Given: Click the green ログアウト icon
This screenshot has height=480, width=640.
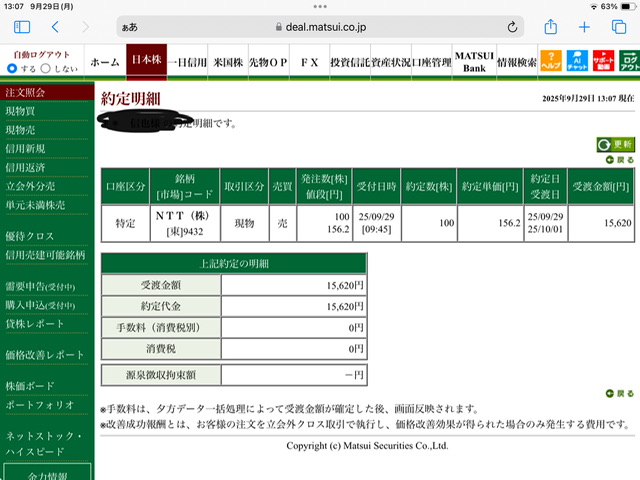Looking at the screenshot, I should tap(629, 60).
